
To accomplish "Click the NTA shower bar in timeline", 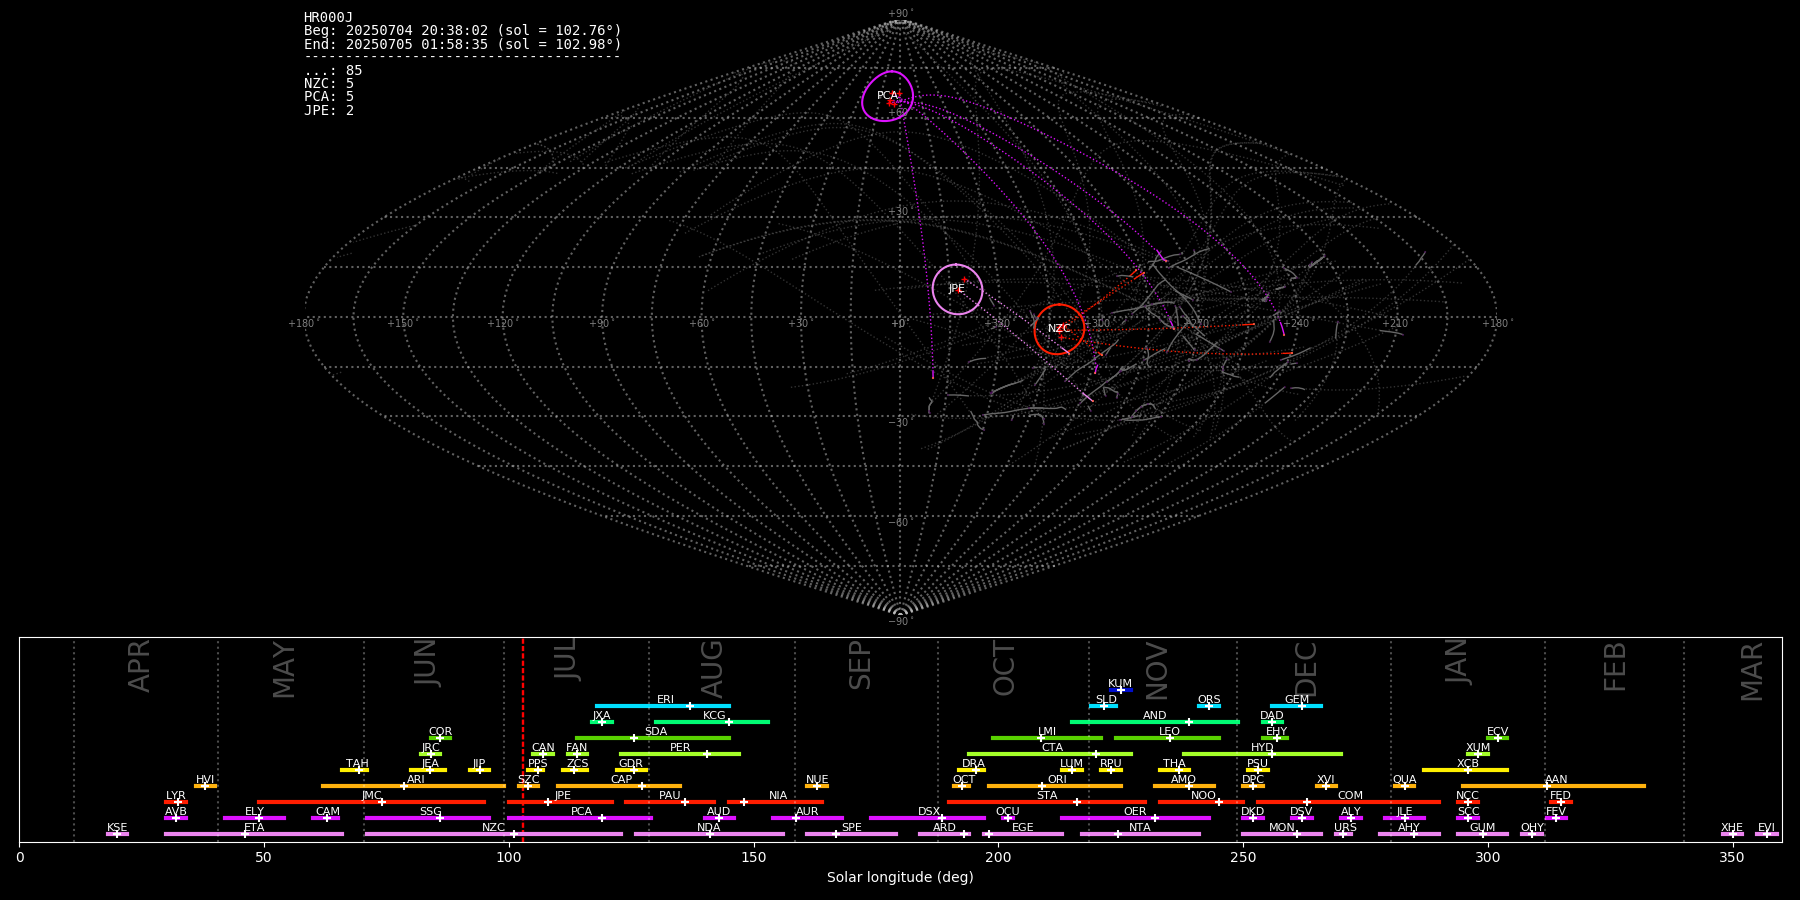I will click(x=1140, y=834).
